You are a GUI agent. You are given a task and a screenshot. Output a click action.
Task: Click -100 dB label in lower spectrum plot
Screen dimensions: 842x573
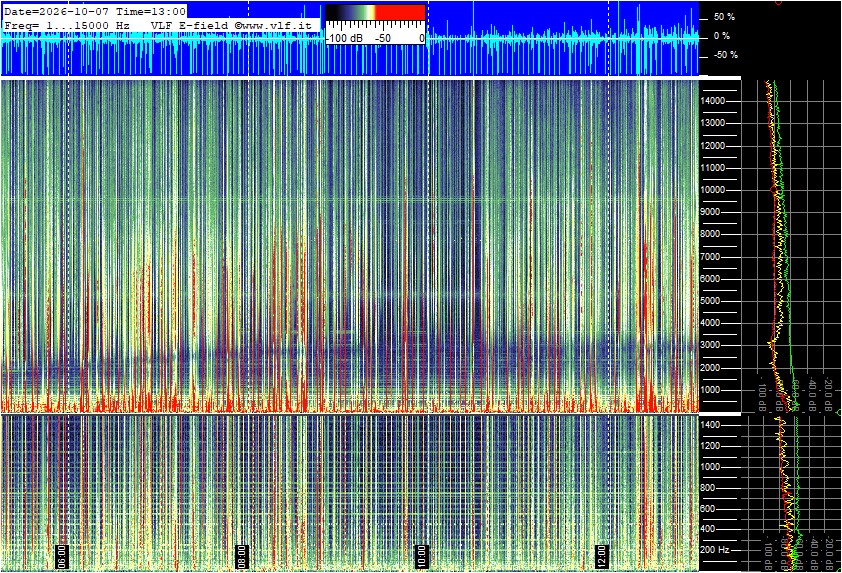tap(768, 553)
